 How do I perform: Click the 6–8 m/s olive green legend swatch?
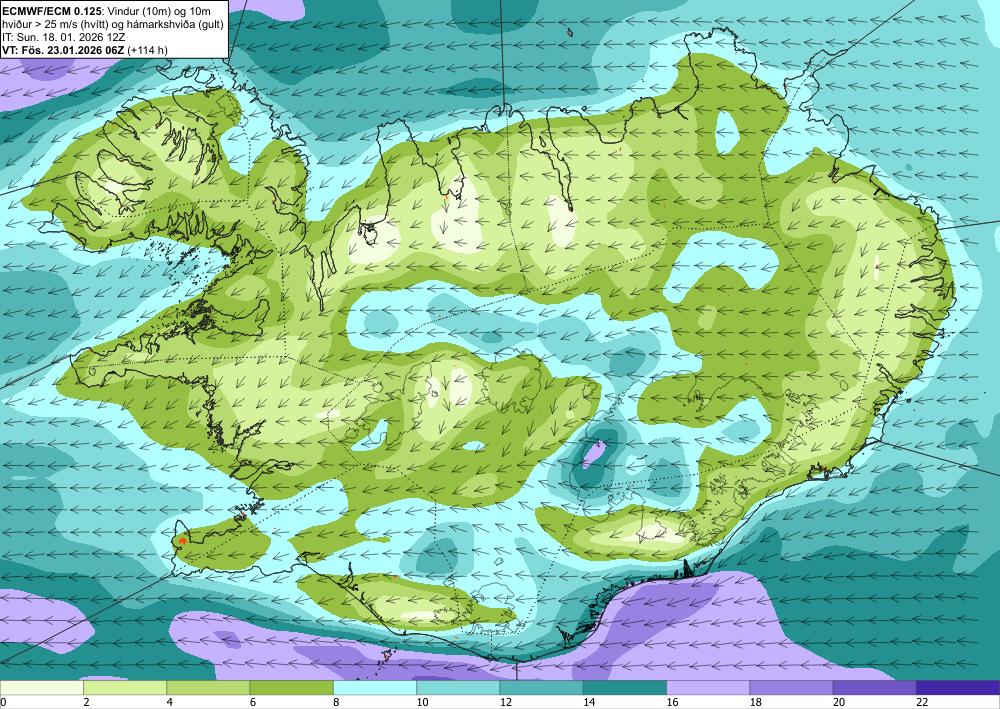(291, 688)
